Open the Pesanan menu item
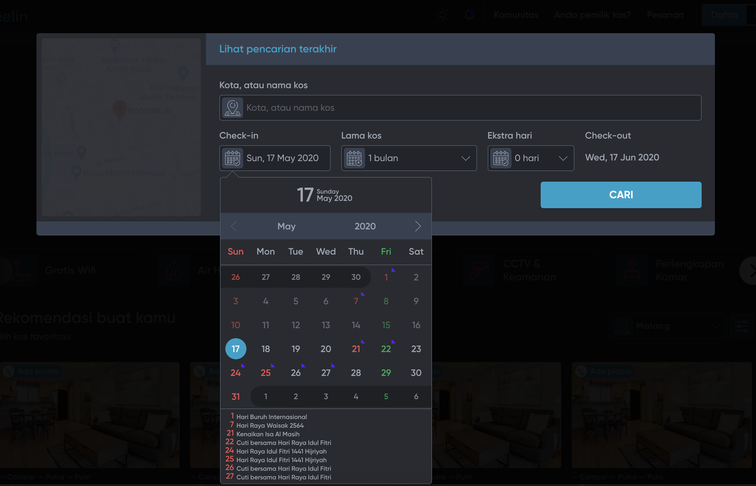The image size is (756, 486). tap(665, 15)
